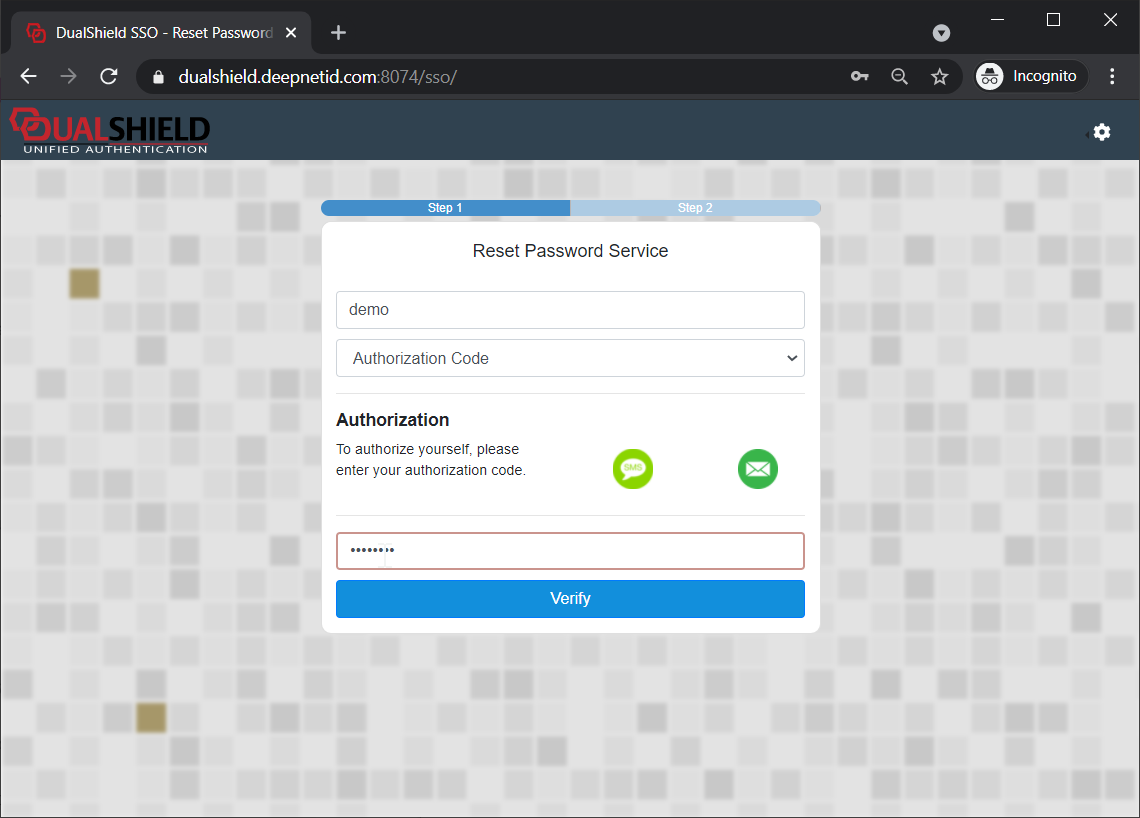Viewport: 1140px width, 818px height.
Task: Bookmark this page with star icon
Action: [x=939, y=77]
